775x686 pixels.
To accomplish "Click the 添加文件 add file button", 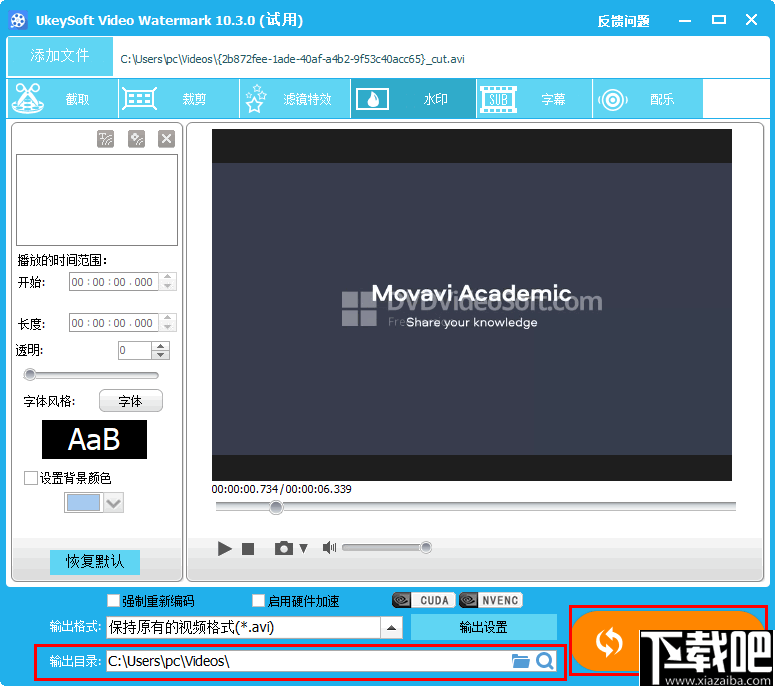I will click(x=60, y=56).
